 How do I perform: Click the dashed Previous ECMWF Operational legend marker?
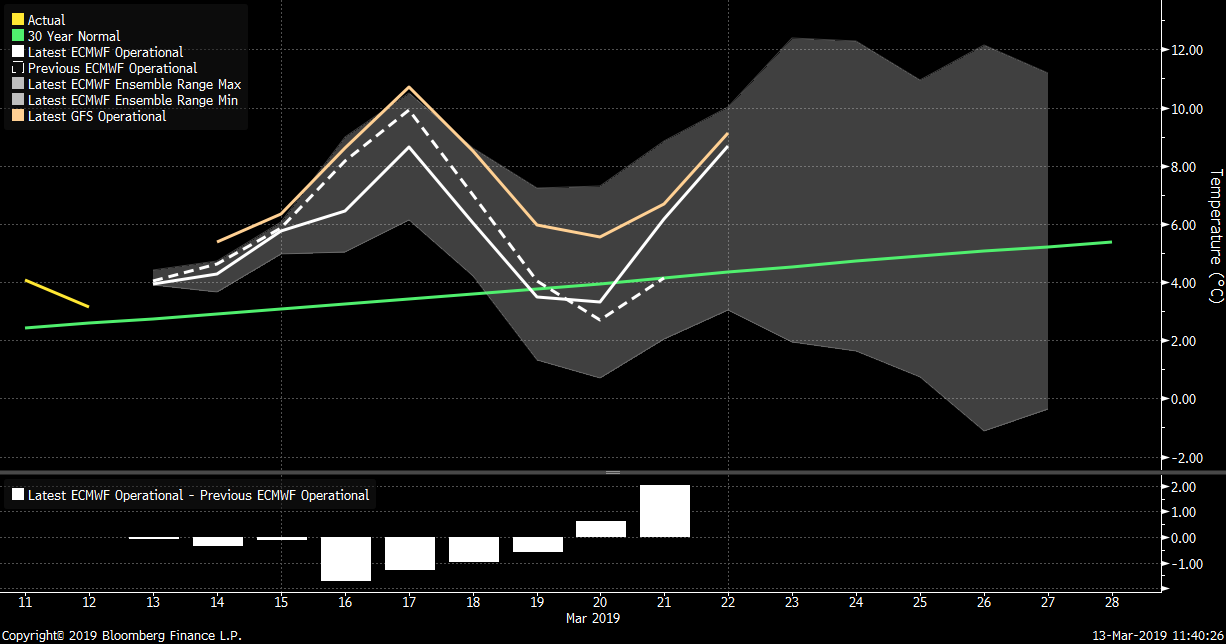(x=17, y=68)
